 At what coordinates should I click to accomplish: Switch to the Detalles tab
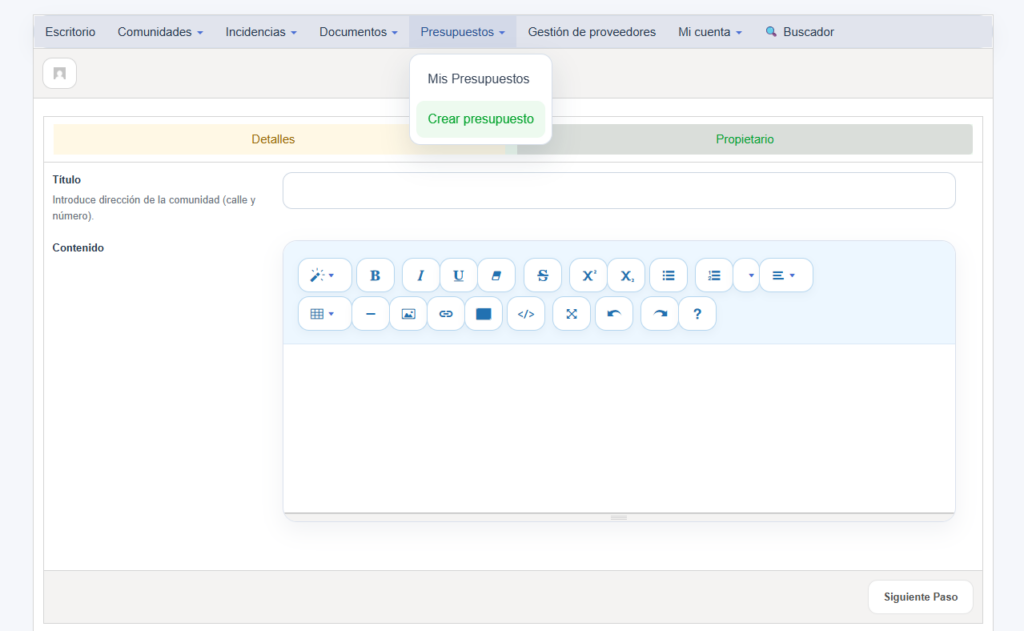click(273, 139)
